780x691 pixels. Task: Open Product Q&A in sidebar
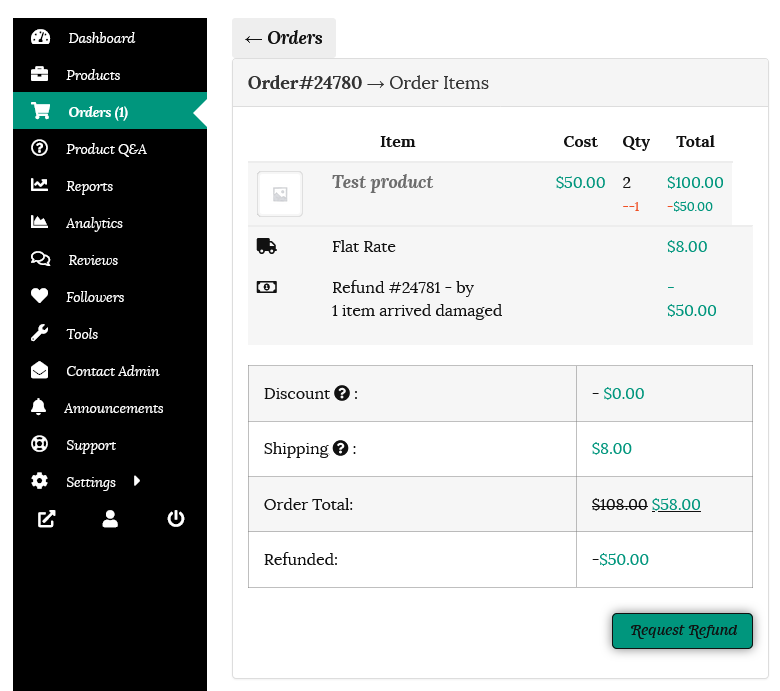pyautogui.click(x=106, y=149)
